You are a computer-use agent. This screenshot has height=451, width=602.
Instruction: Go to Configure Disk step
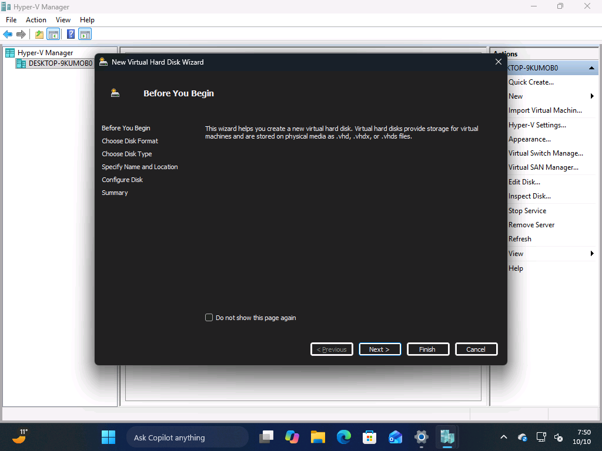tap(122, 180)
